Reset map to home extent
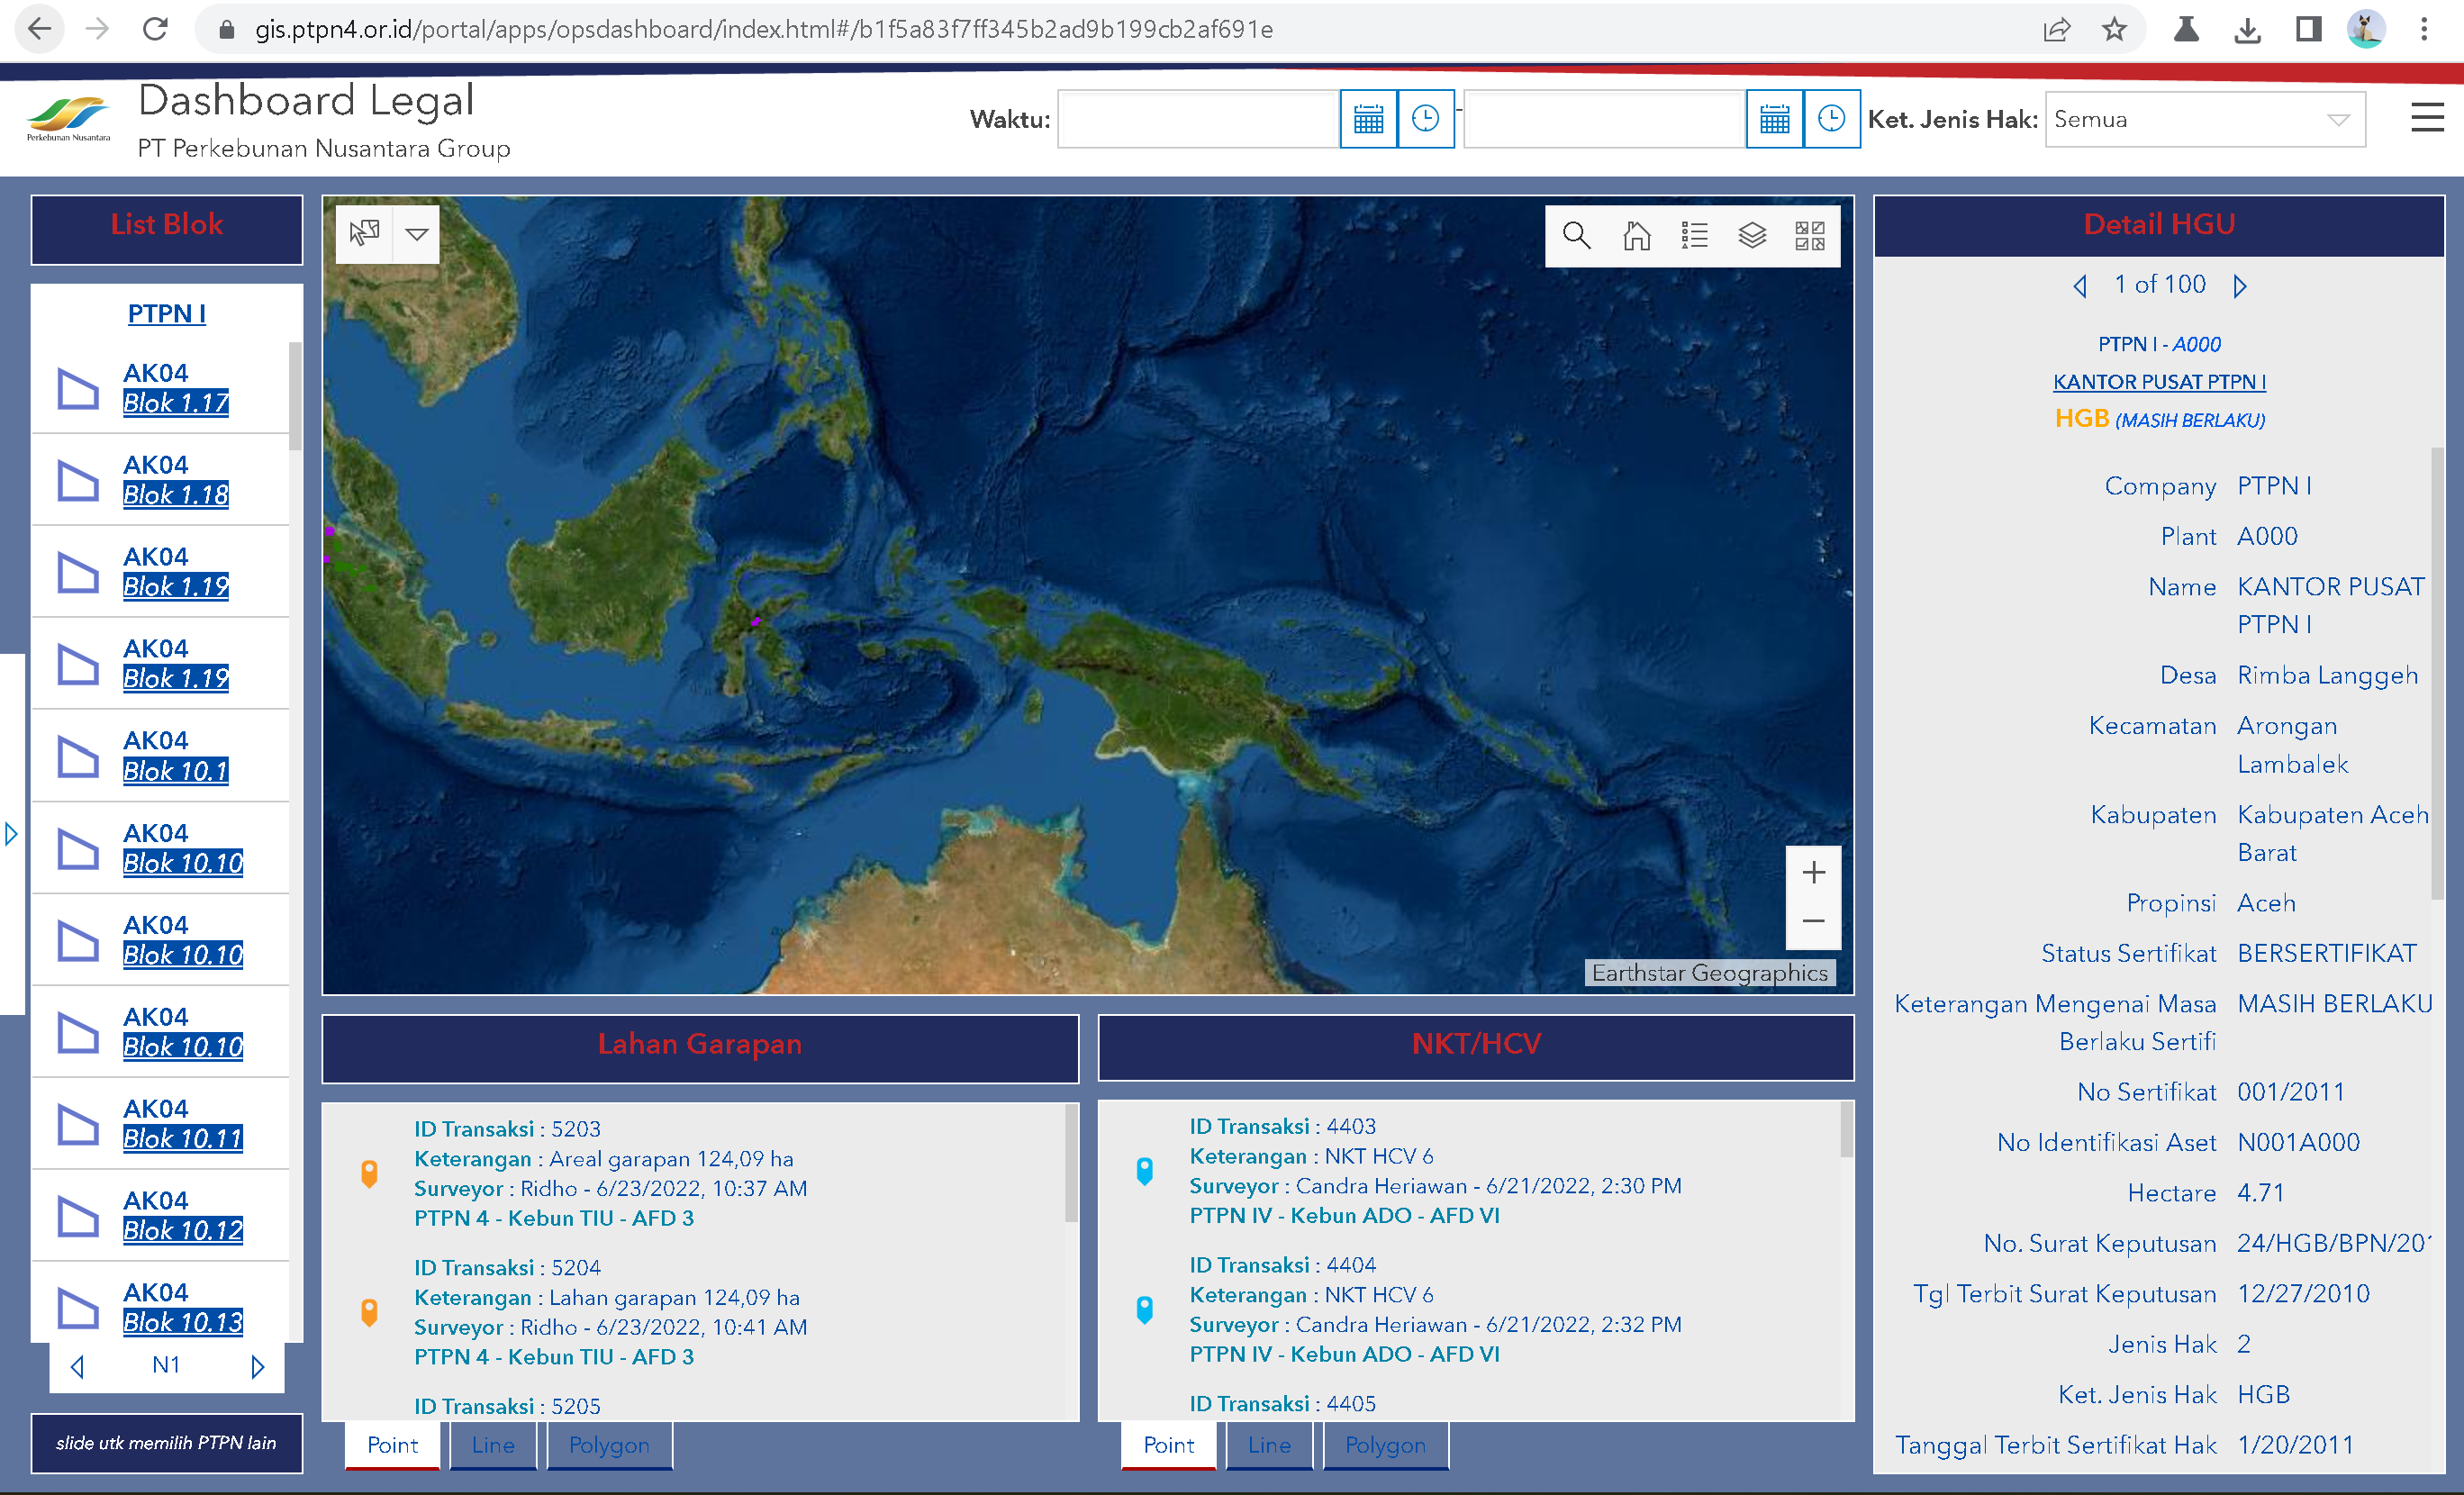Image resolution: width=2464 pixels, height=1495 pixels. pyautogui.click(x=1636, y=236)
